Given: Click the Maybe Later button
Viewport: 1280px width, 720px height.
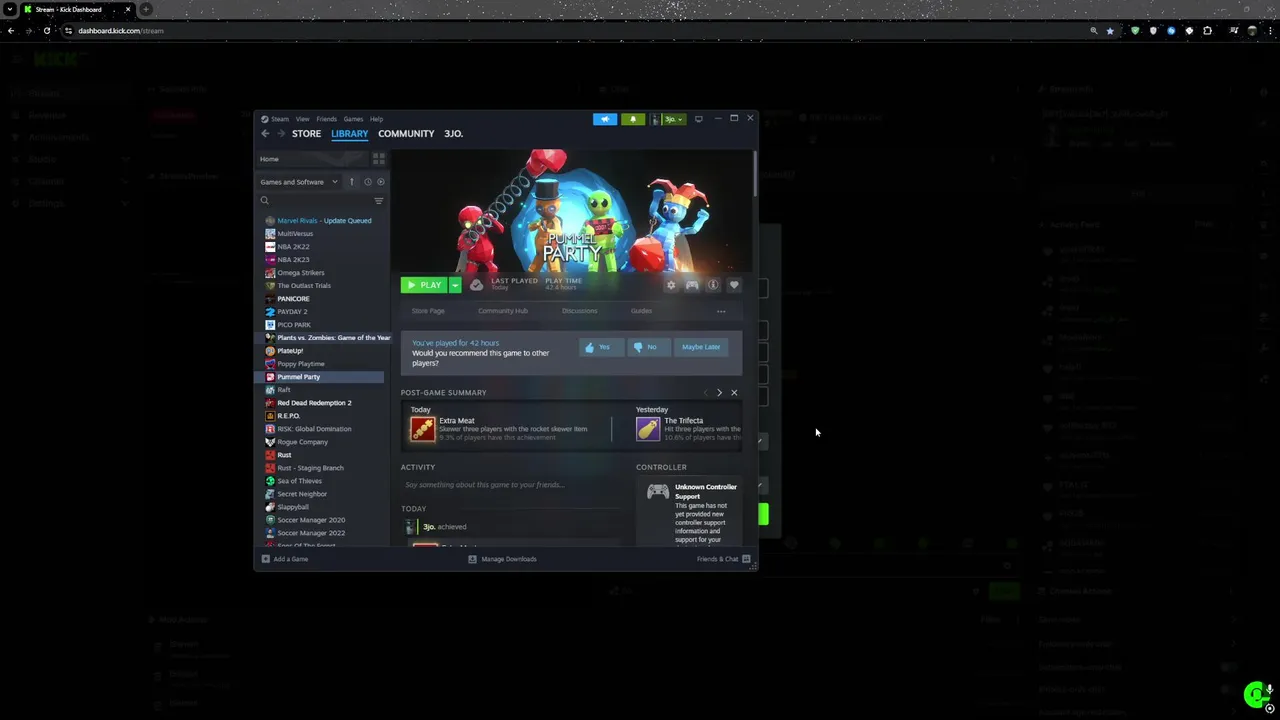Looking at the screenshot, I should click(701, 347).
